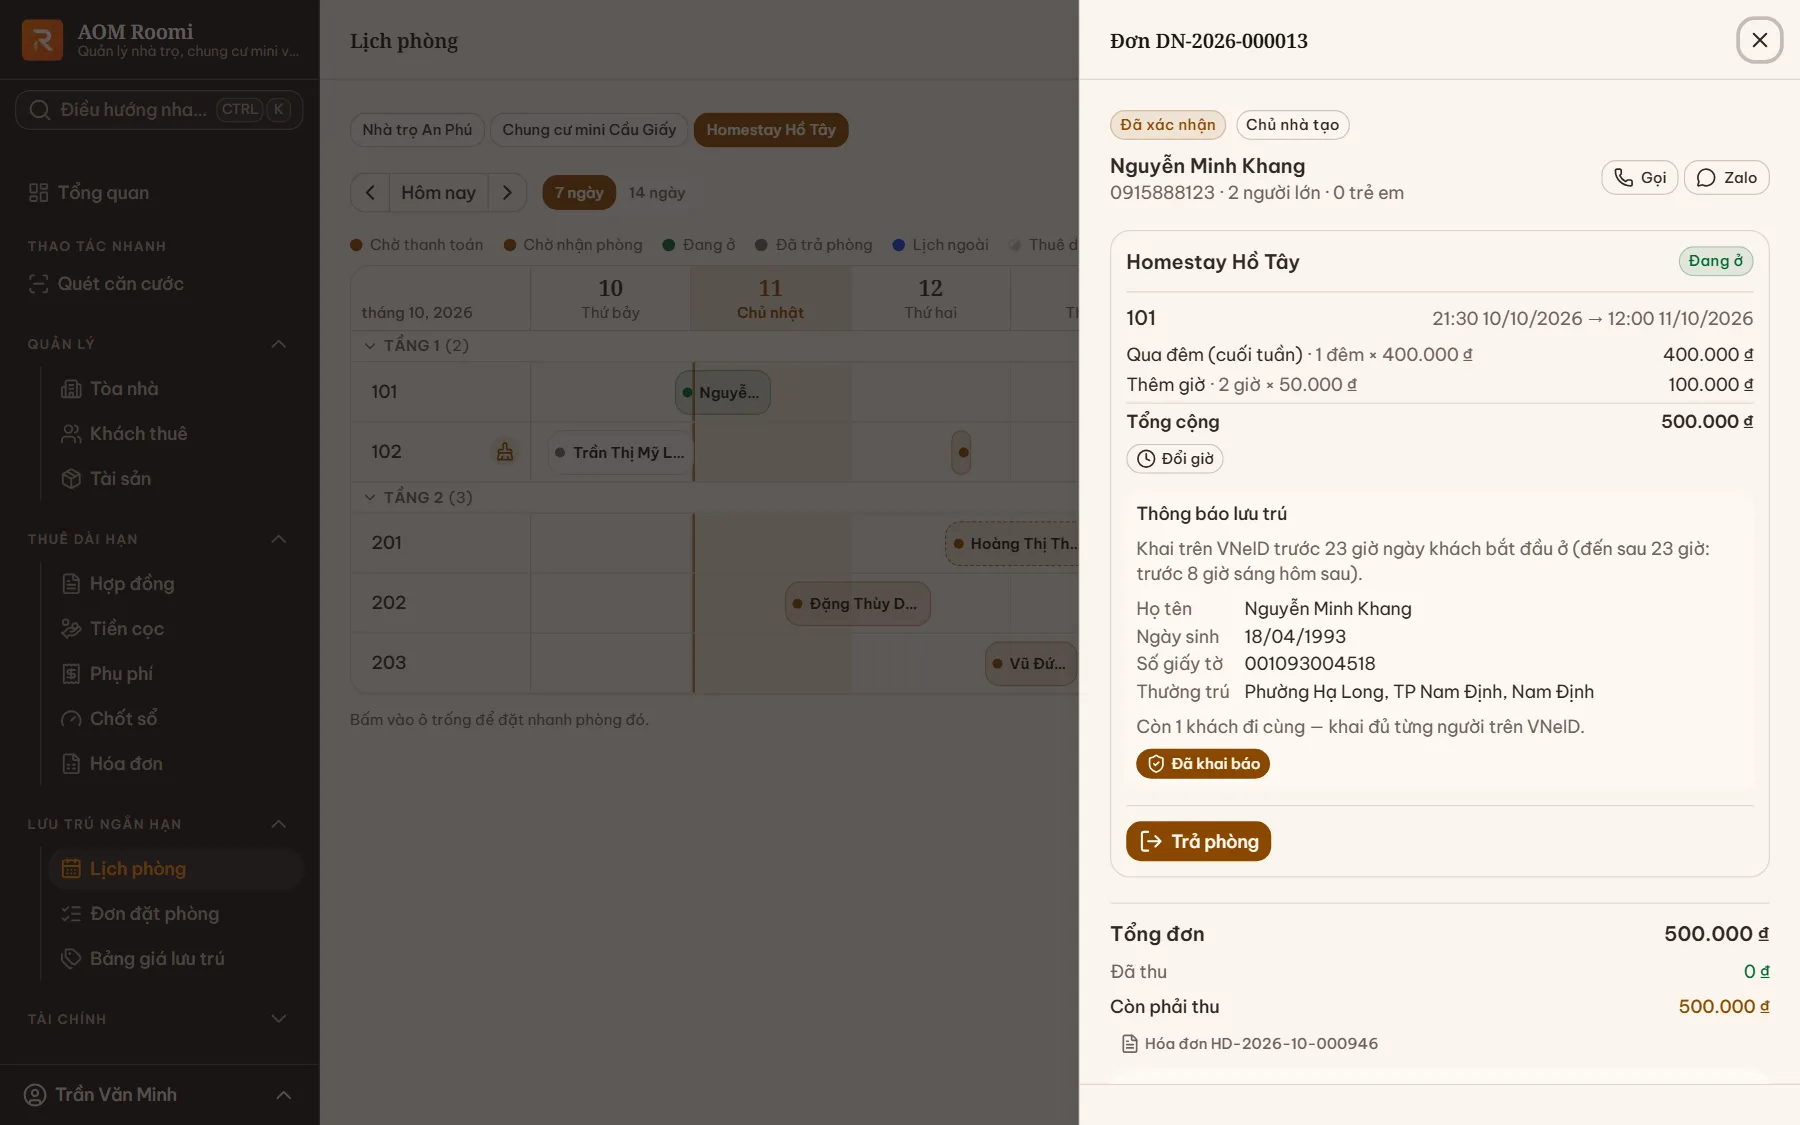Go to previous calendar period arrow

370,192
